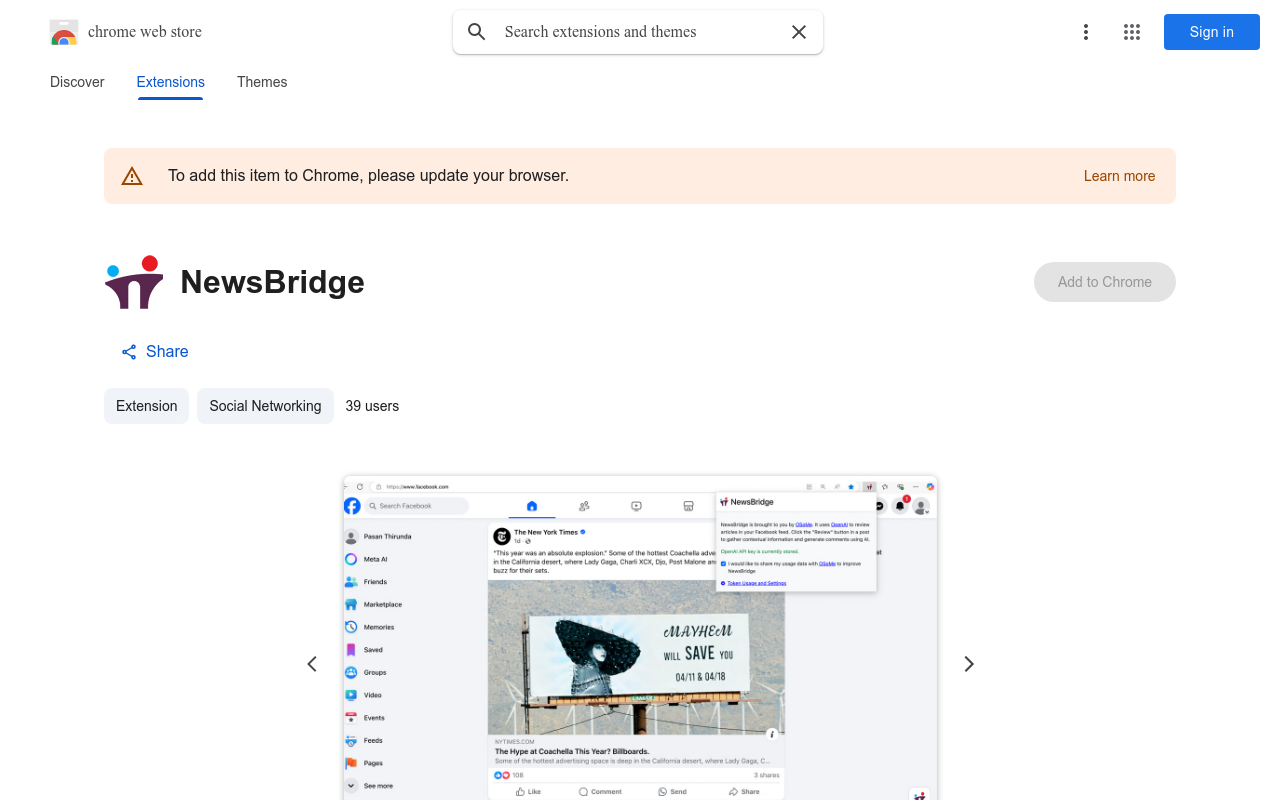Select the Extensions tab

click(x=171, y=82)
